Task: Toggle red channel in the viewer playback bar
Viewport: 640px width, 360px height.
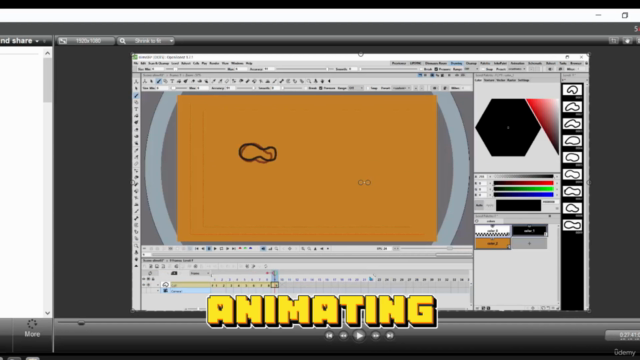Action: tap(240, 249)
